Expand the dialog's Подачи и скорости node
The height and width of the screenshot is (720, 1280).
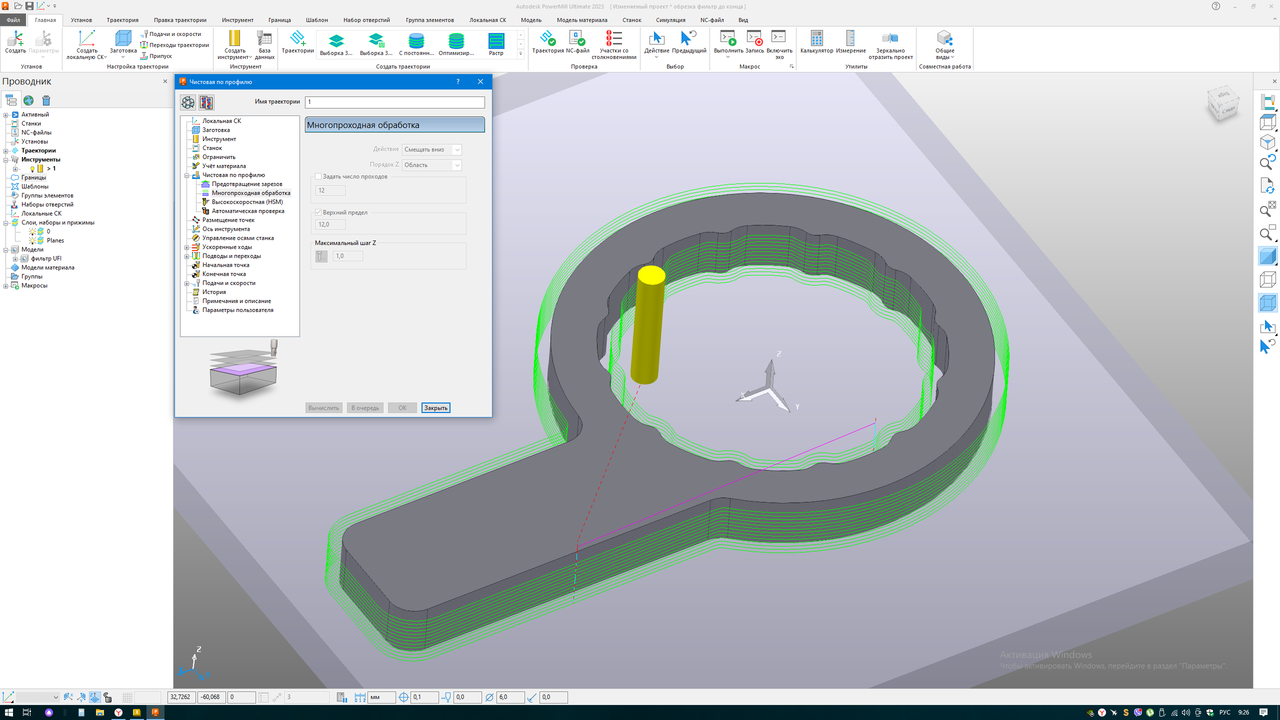pyautogui.click(x=186, y=283)
